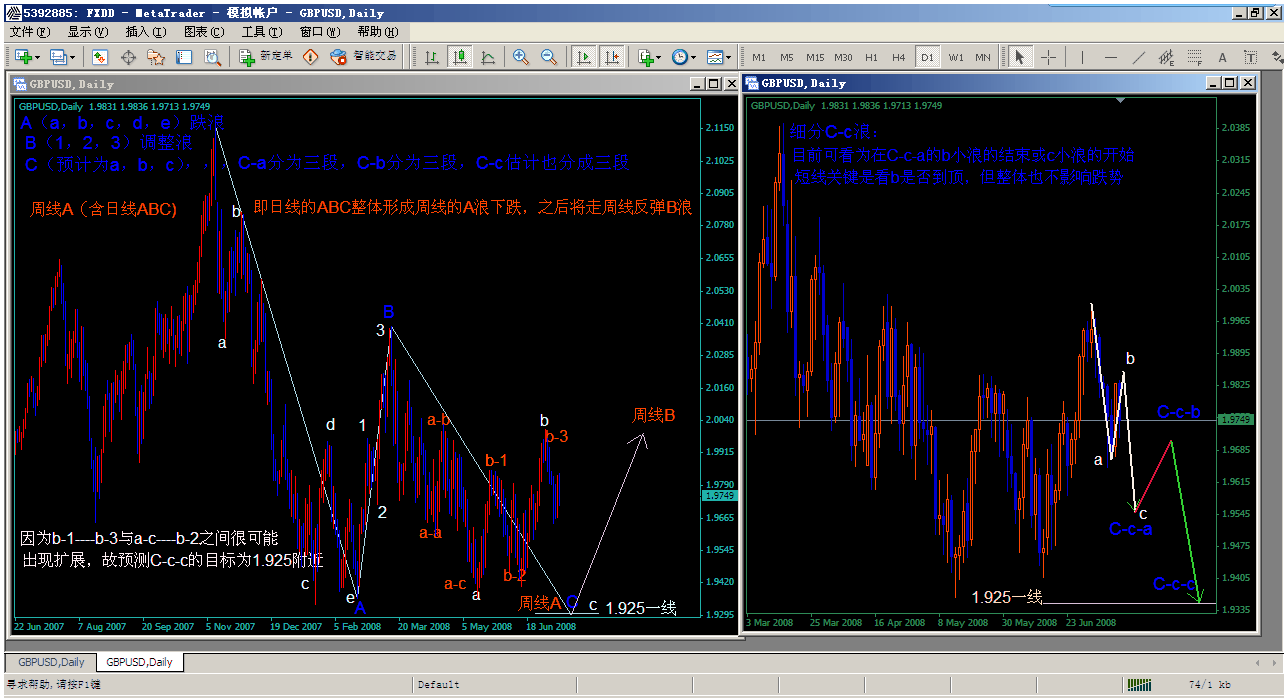Switch chart to candlesticks type
Screen dimensions: 1288x698
[x=460, y=57]
